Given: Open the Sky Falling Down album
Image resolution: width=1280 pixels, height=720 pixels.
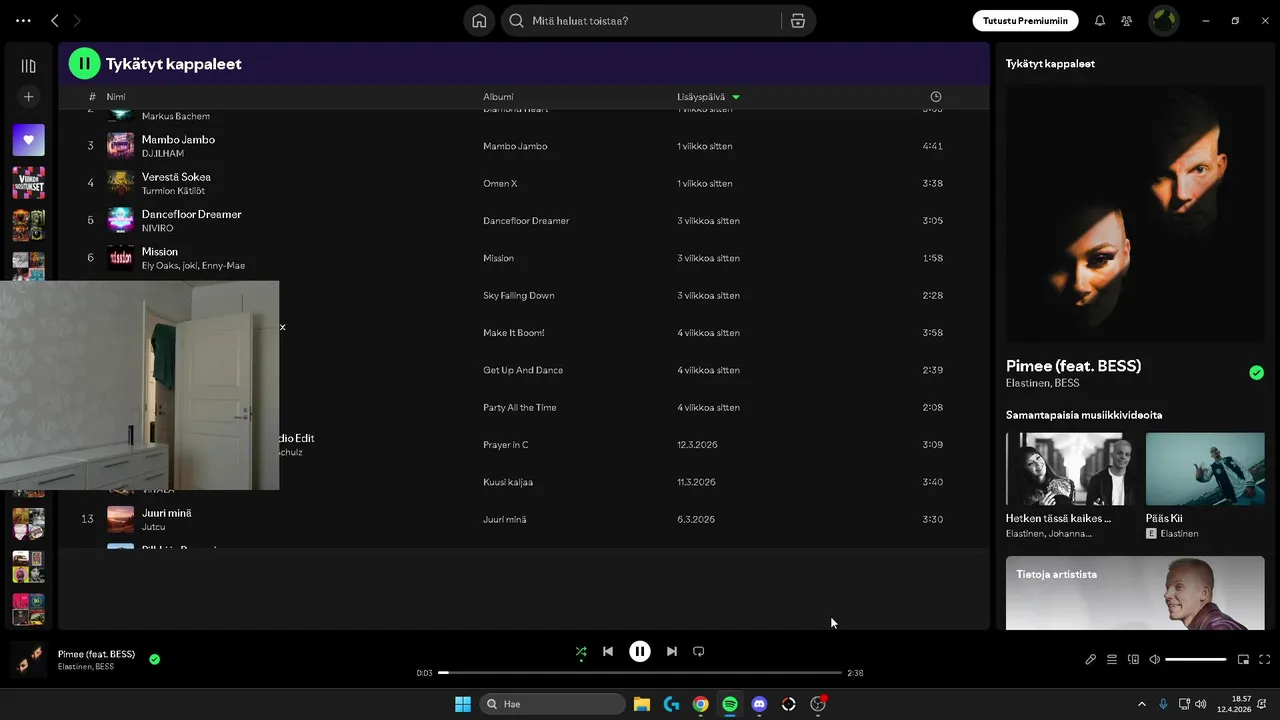Looking at the screenshot, I should point(519,295).
